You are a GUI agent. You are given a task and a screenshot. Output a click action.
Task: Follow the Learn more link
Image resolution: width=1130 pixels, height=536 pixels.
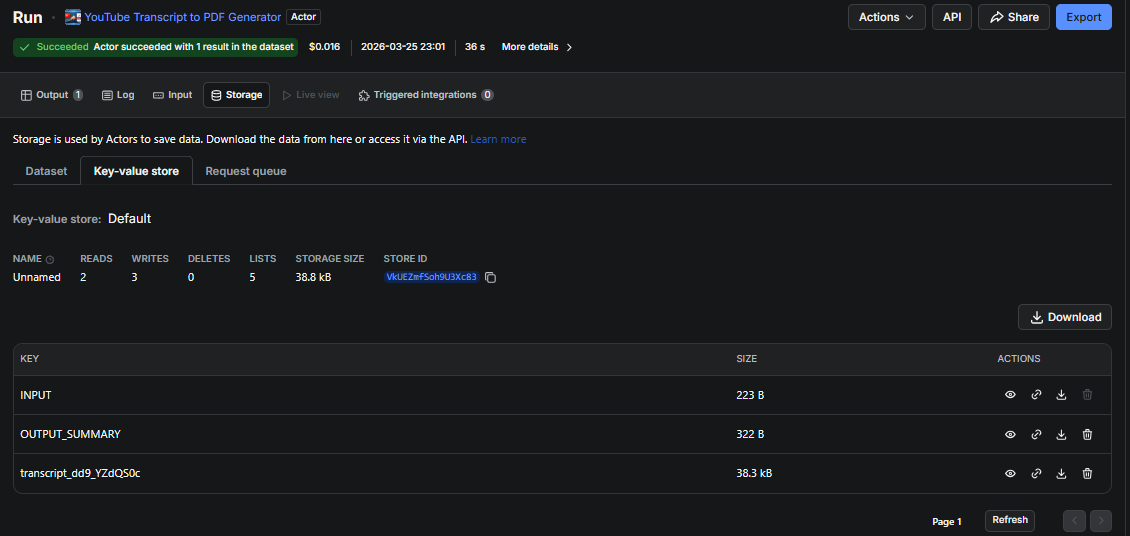pyautogui.click(x=498, y=139)
